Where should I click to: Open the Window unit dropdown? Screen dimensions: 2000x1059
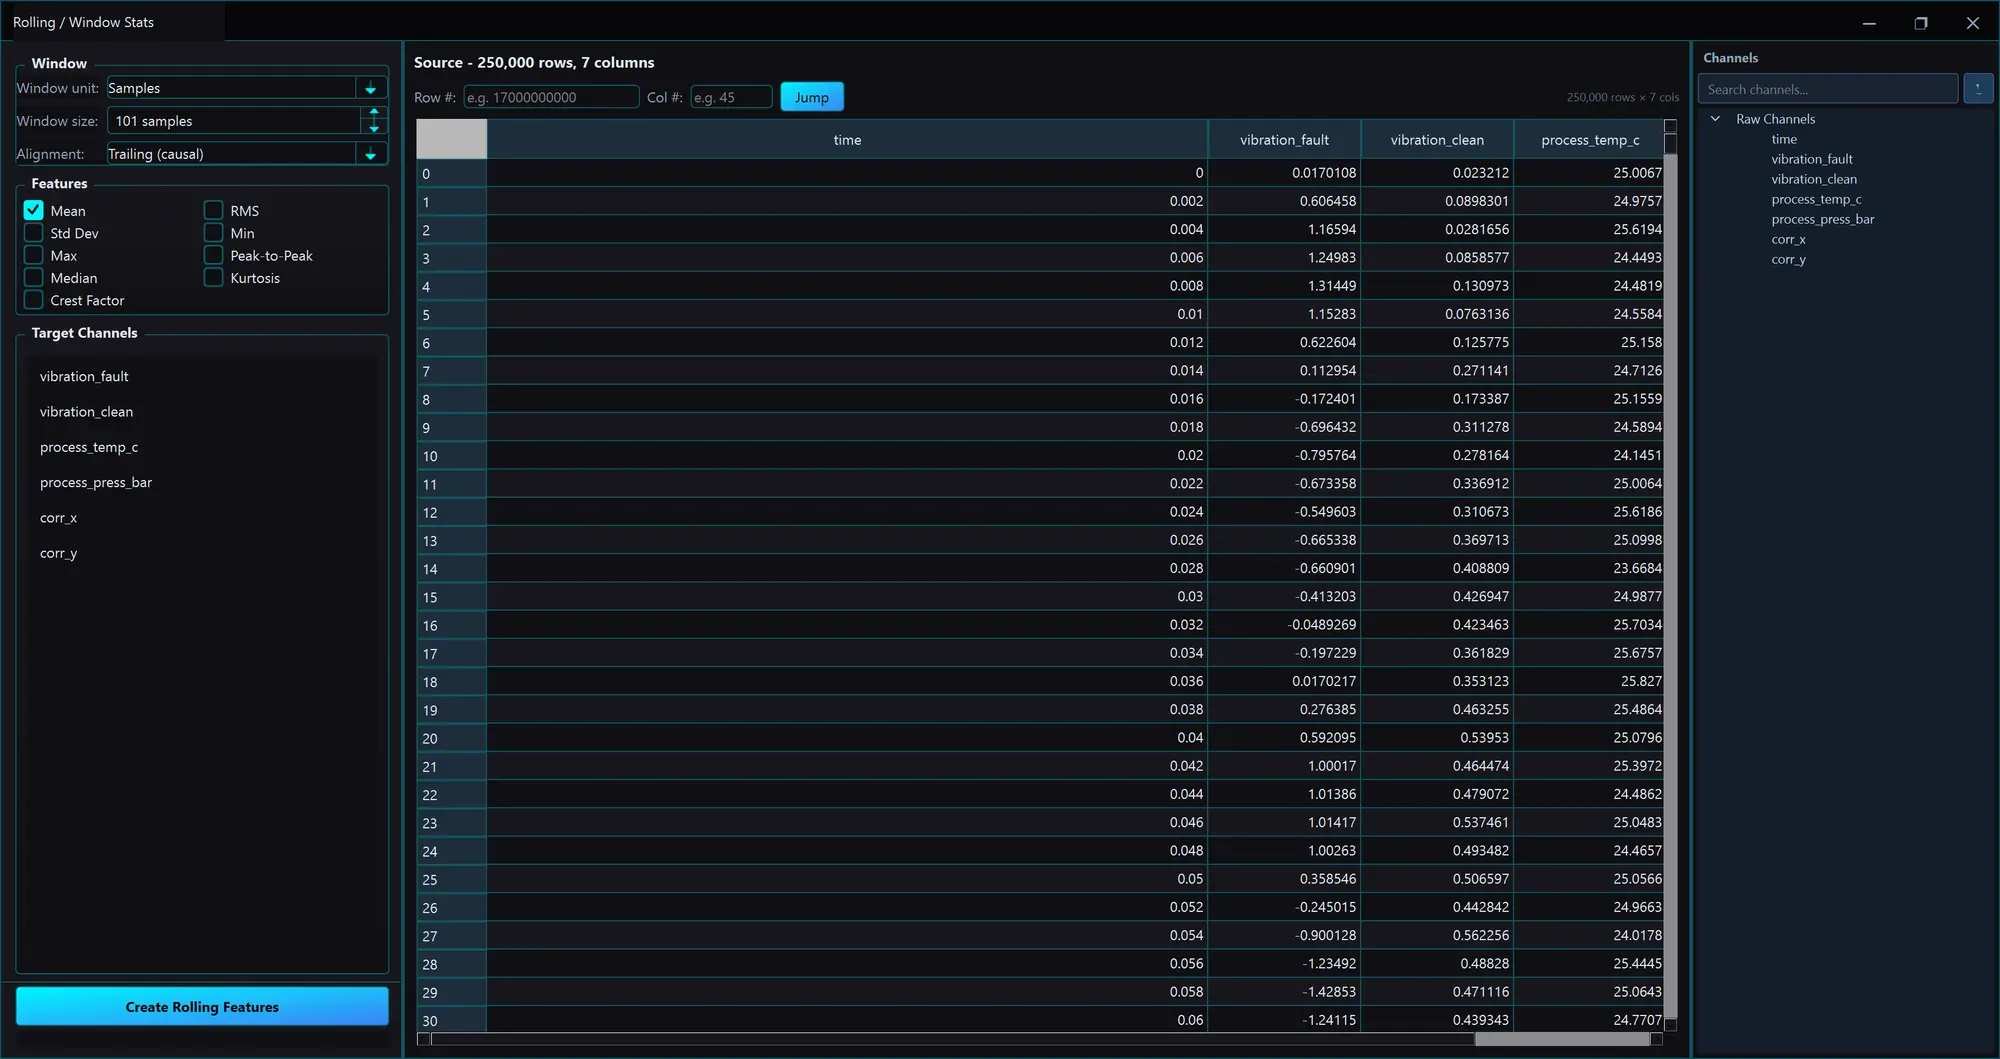(x=247, y=88)
